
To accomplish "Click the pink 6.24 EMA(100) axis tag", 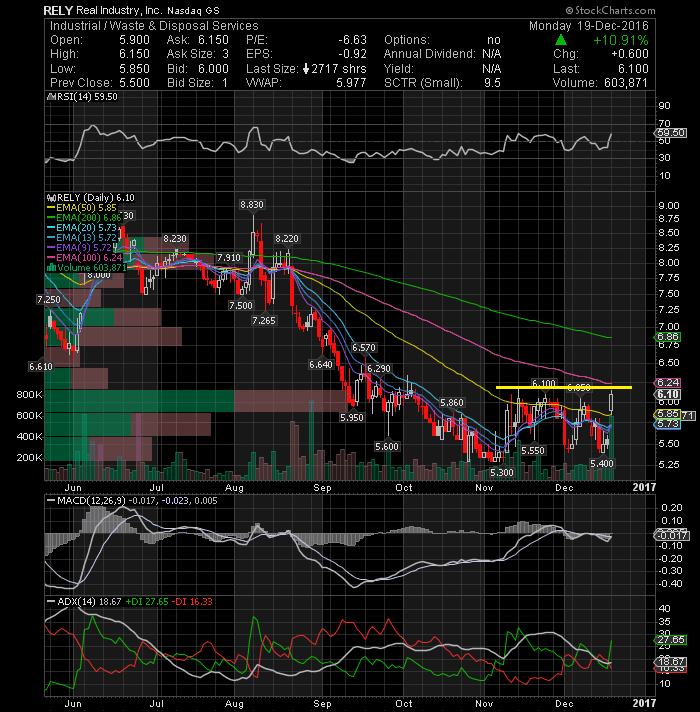I will tap(667, 383).
